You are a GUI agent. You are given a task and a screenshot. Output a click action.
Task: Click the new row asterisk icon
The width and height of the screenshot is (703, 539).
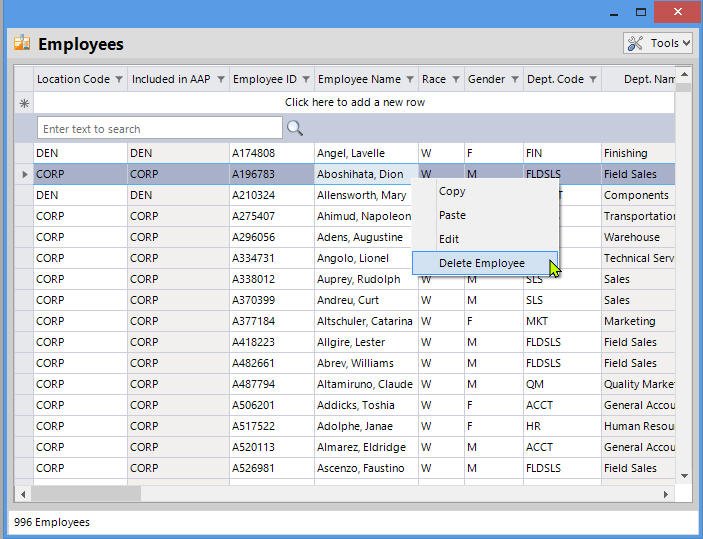tap(24, 103)
